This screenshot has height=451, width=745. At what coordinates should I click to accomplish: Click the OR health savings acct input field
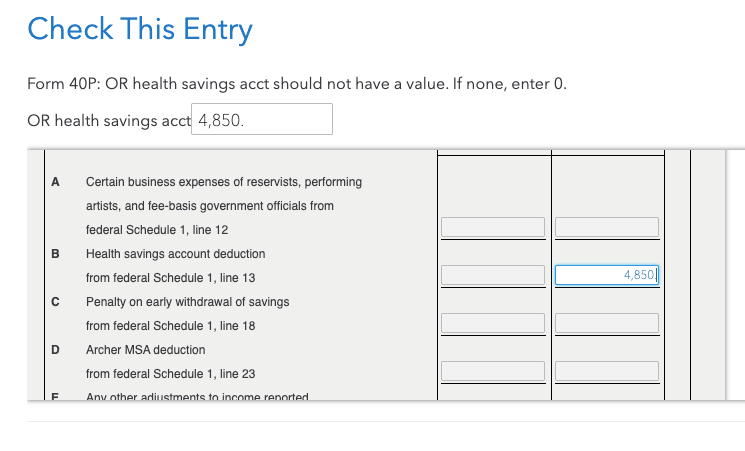[x=262, y=120]
